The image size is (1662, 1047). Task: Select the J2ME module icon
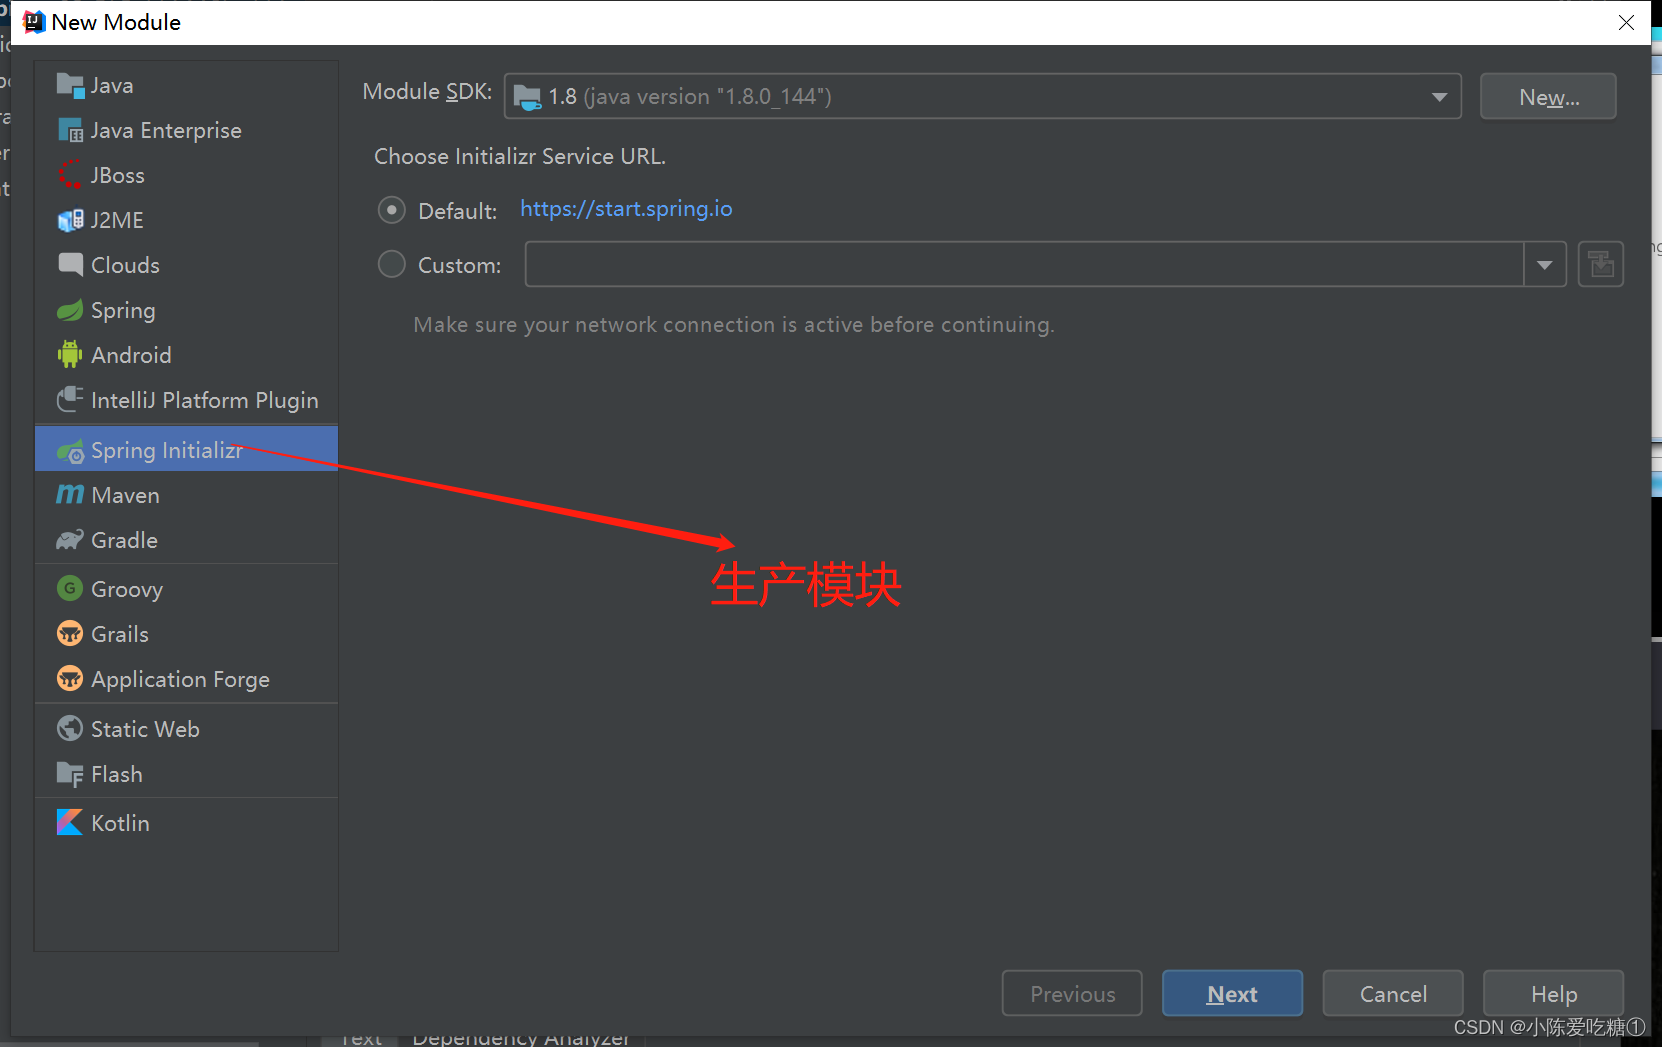(x=70, y=221)
